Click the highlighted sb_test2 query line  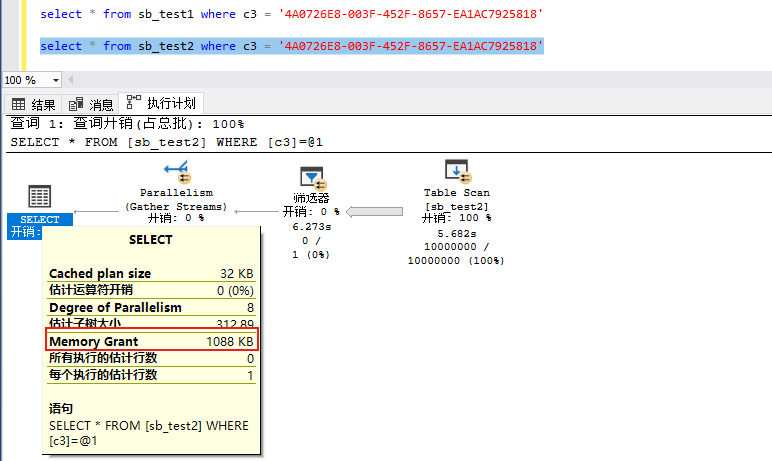[x=291, y=46]
